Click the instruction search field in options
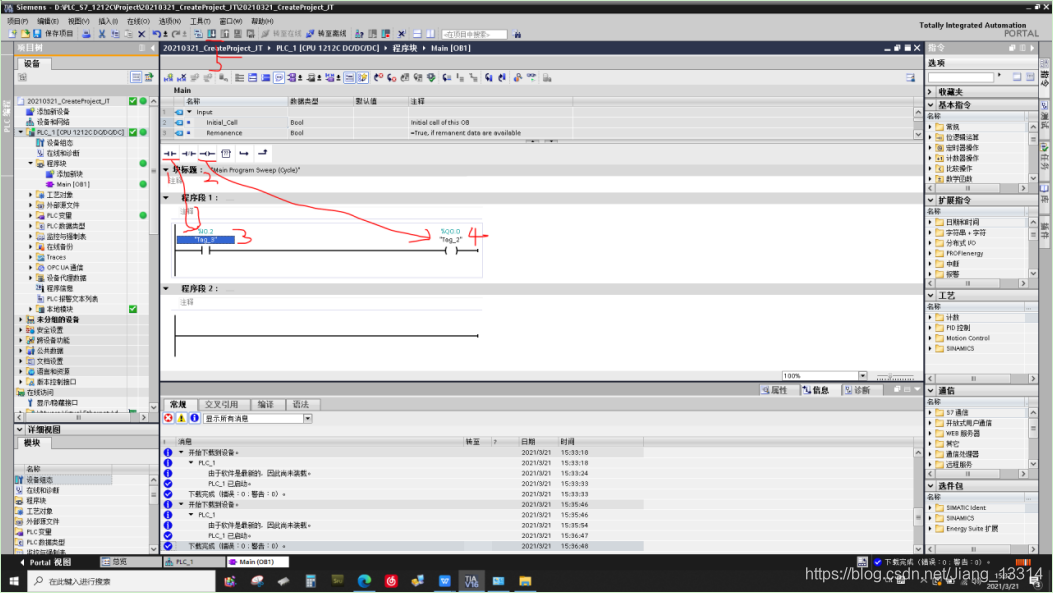 (961, 77)
